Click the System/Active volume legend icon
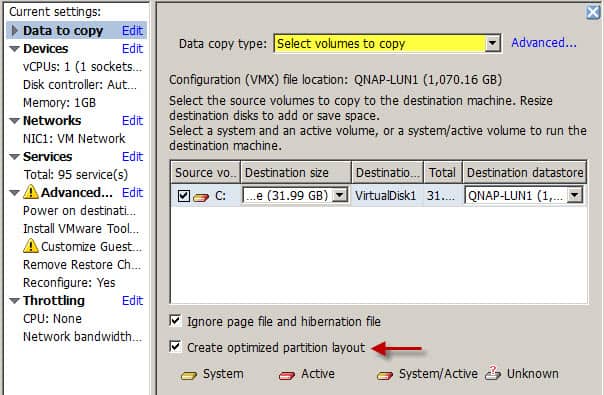Viewport: 604px width, 395px height. click(x=385, y=375)
